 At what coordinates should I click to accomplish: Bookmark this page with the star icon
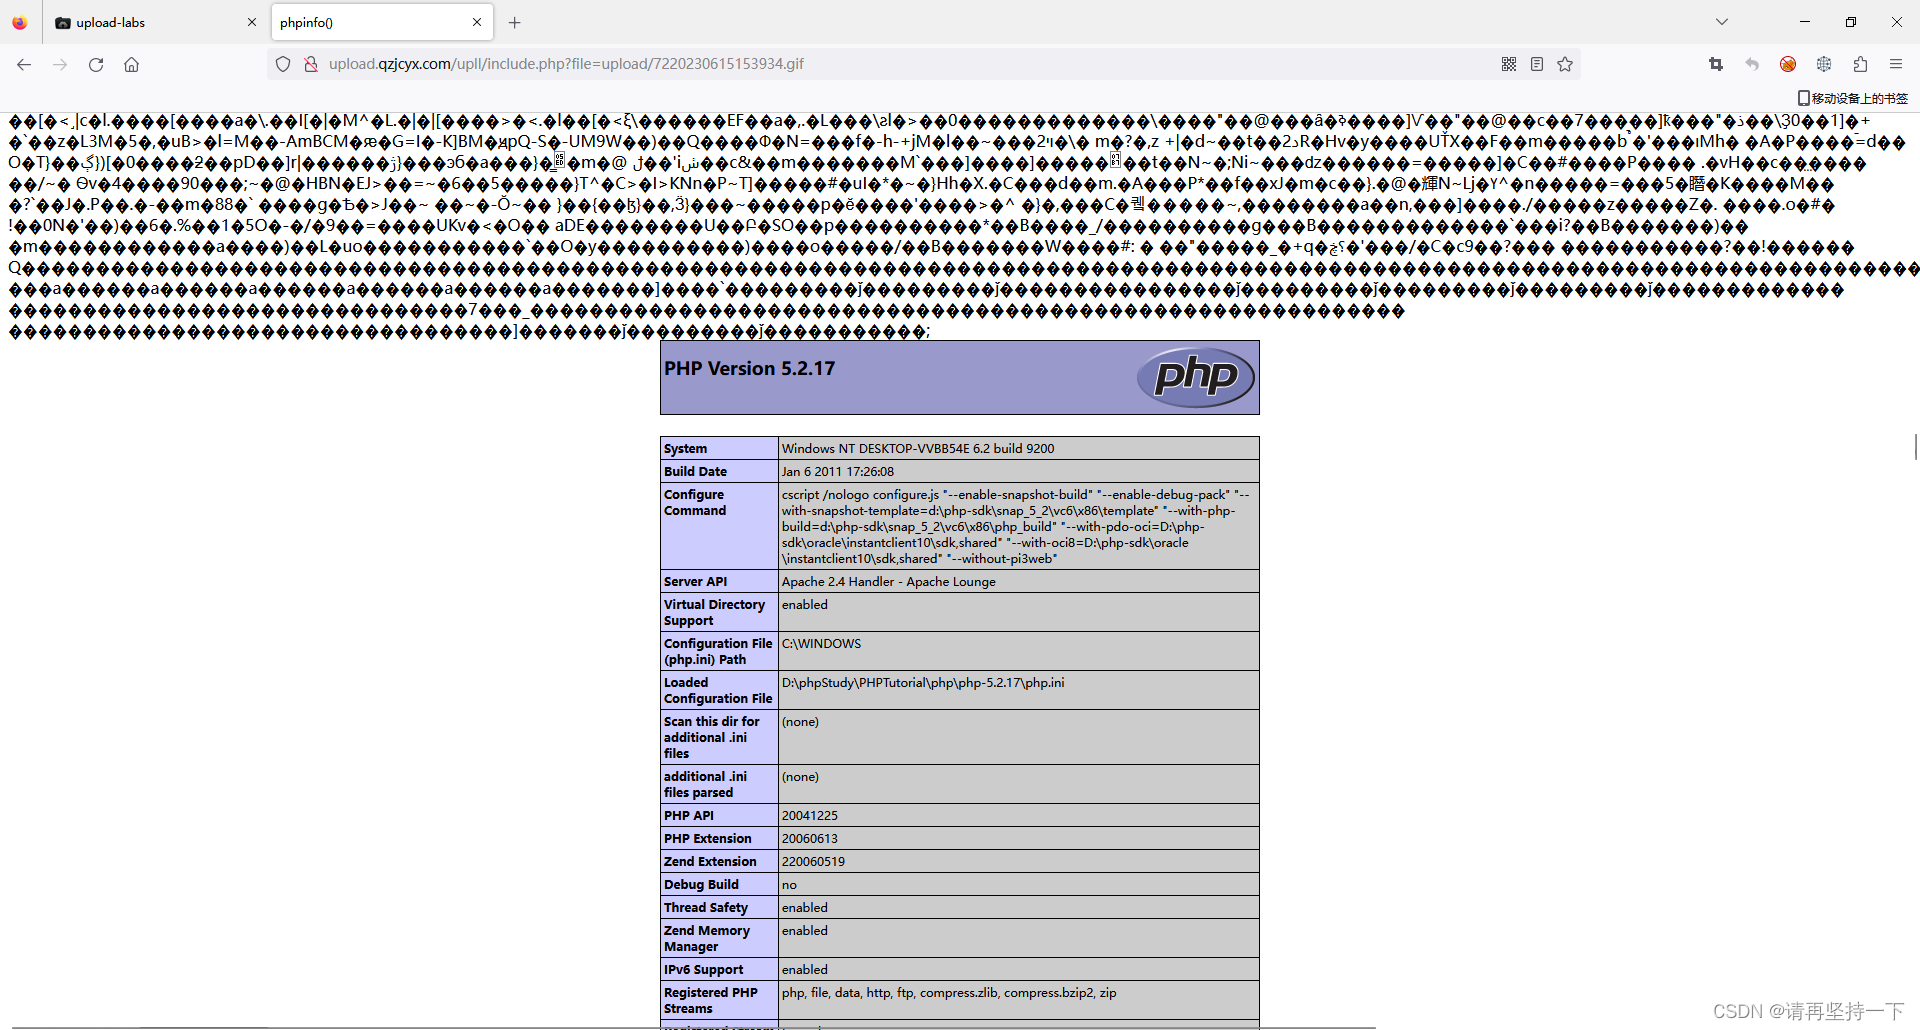coord(1565,64)
